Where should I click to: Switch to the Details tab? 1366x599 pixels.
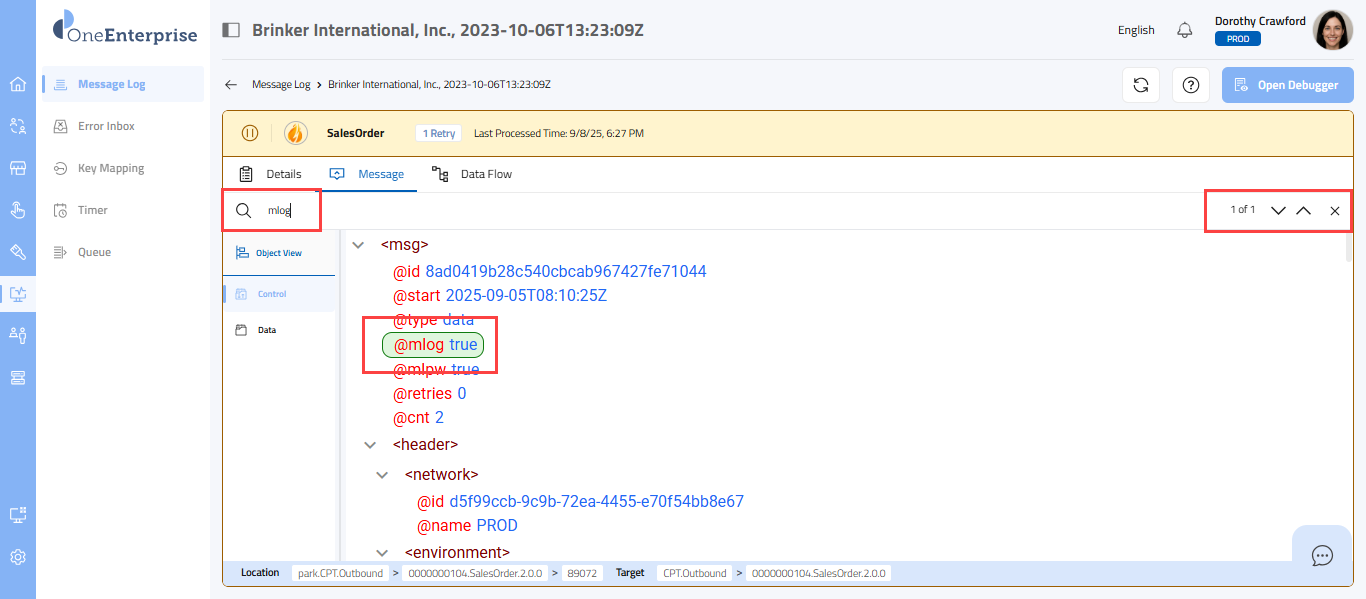pyautogui.click(x=271, y=174)
